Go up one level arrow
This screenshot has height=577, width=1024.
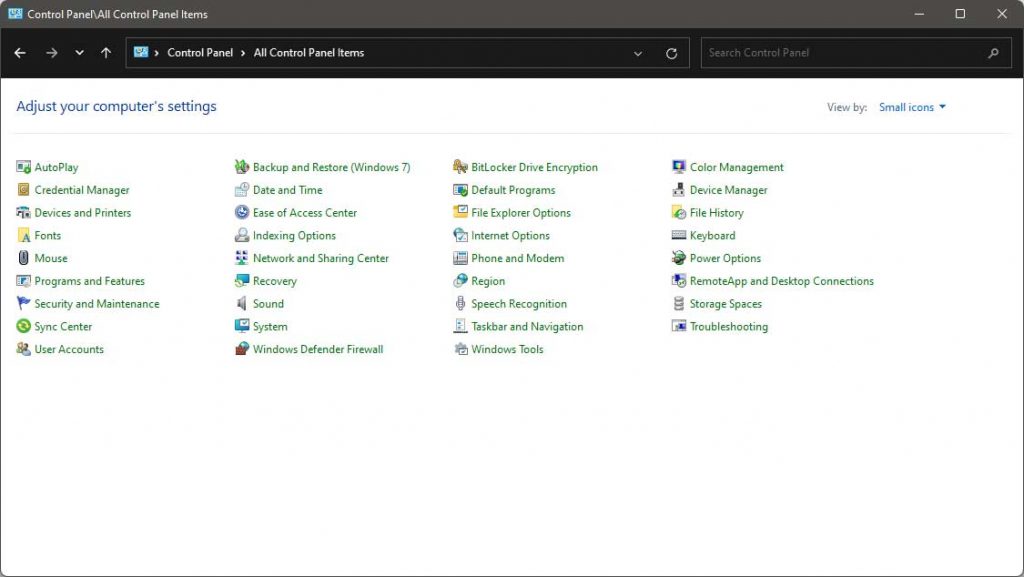(x=106, y=53)
